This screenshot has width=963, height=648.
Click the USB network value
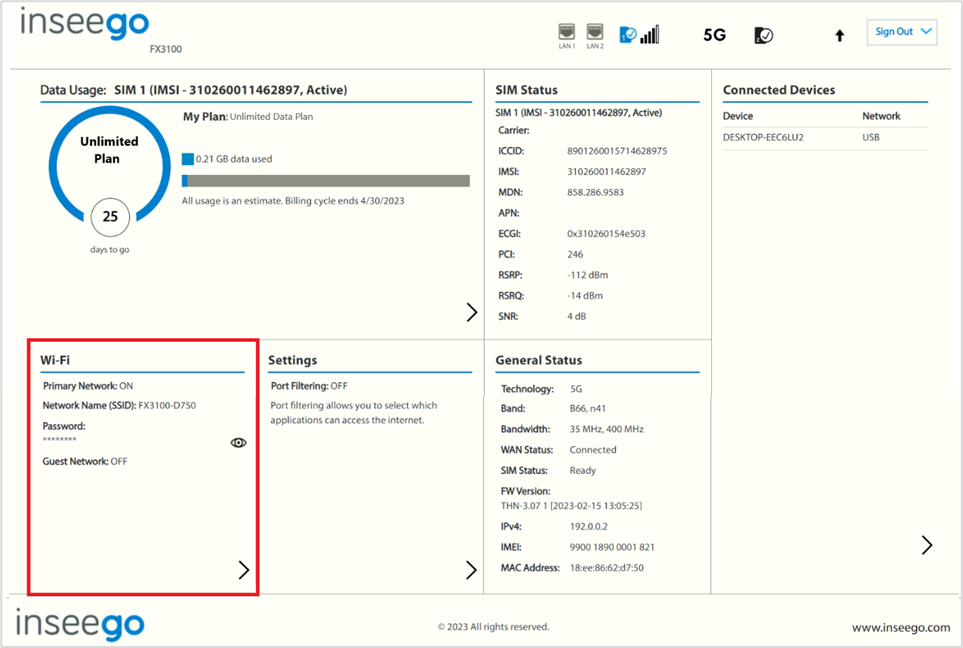tap(870, 138)
